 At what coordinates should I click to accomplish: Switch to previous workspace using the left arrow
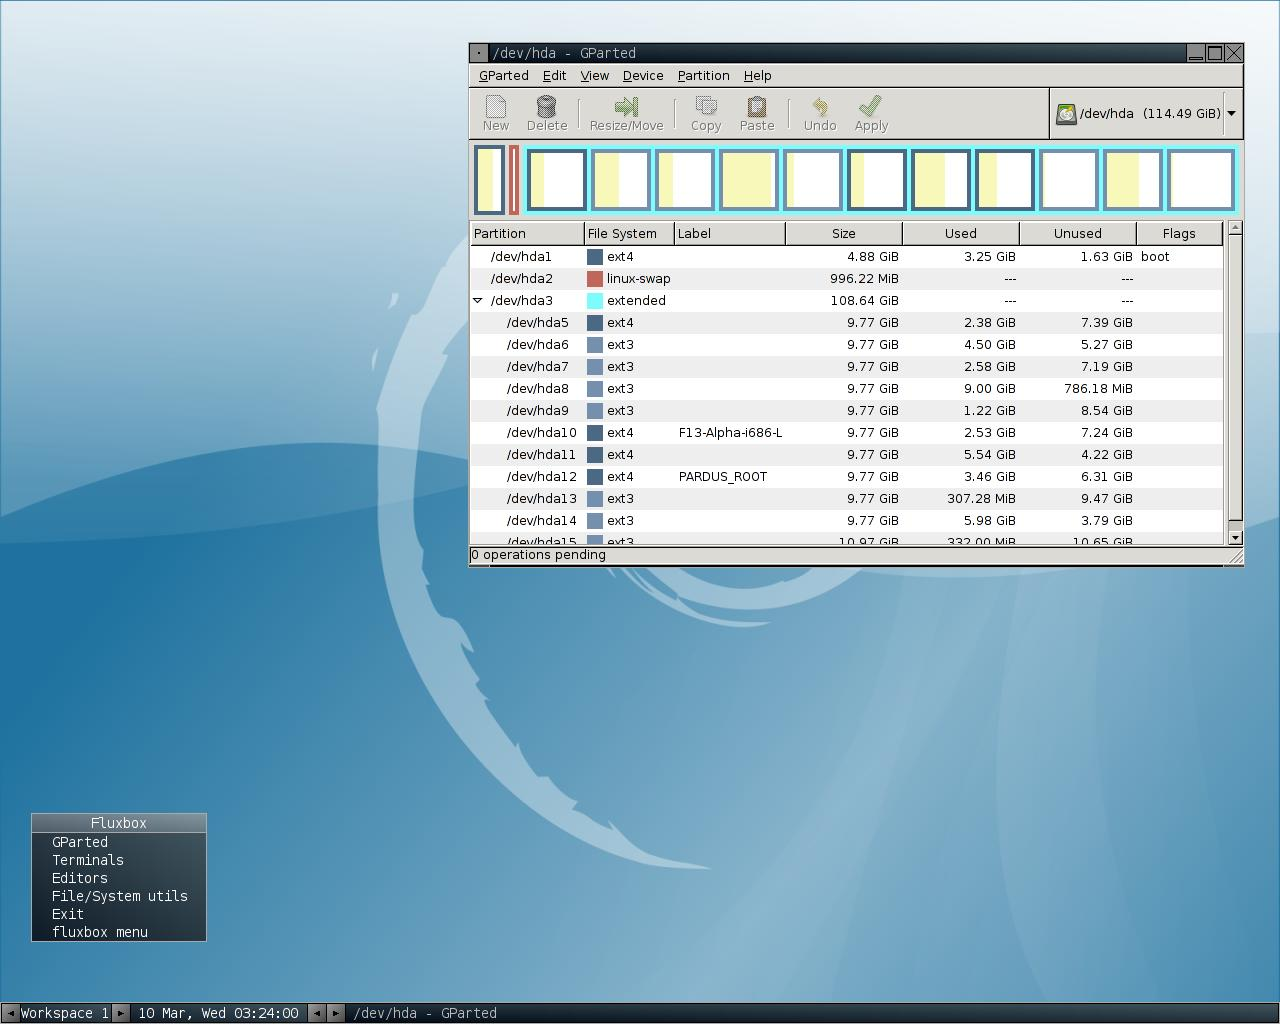pos(10,1013)
